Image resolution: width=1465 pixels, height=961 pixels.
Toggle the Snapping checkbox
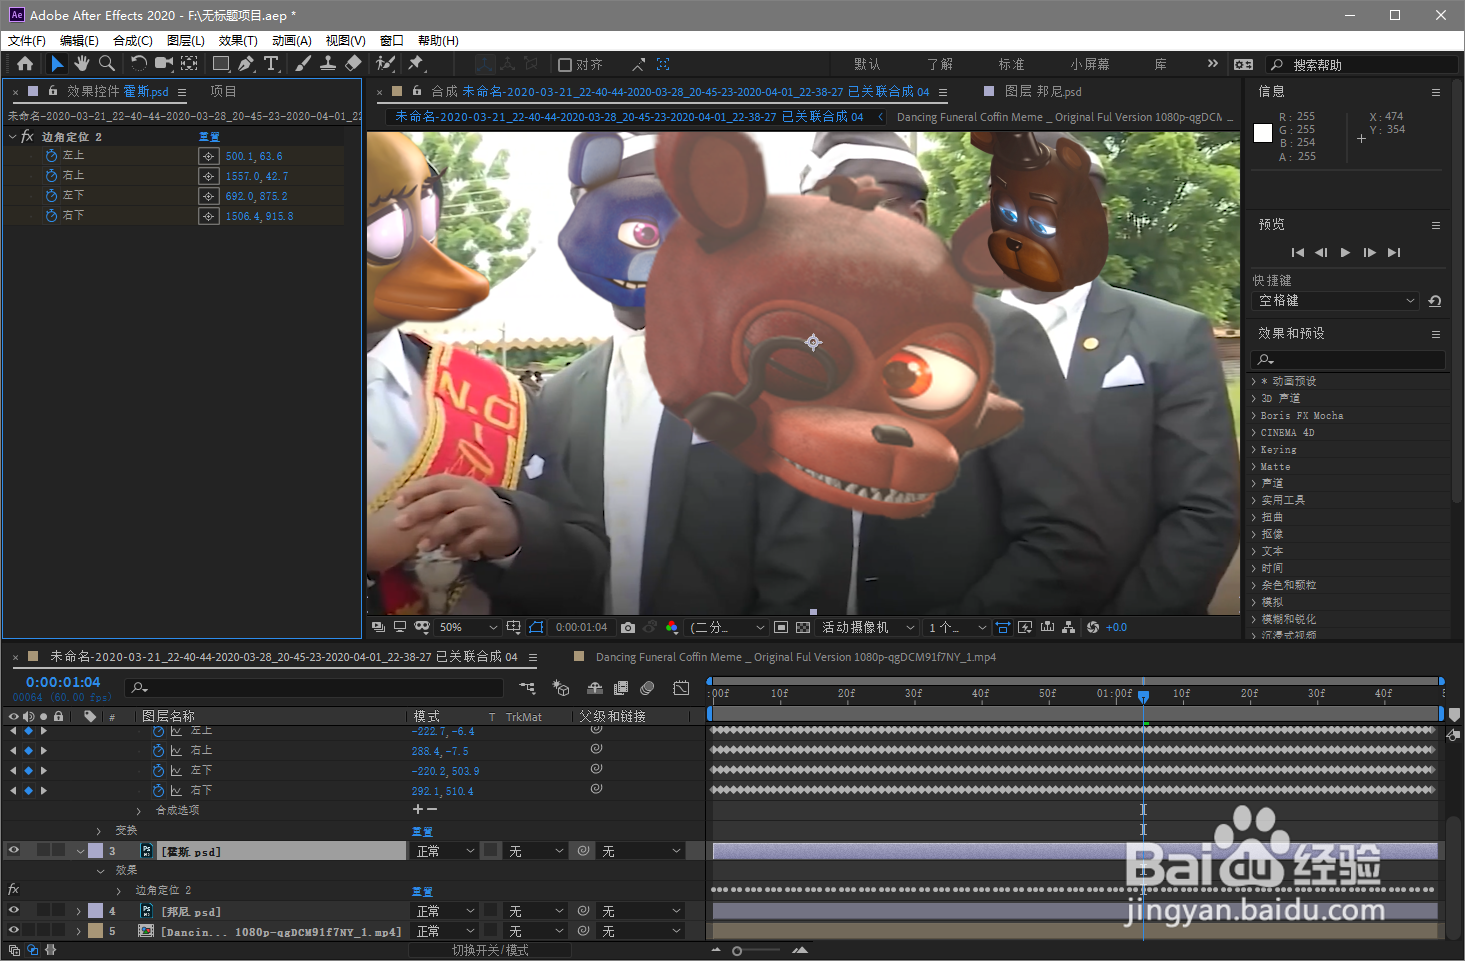(x=565, y=64)
